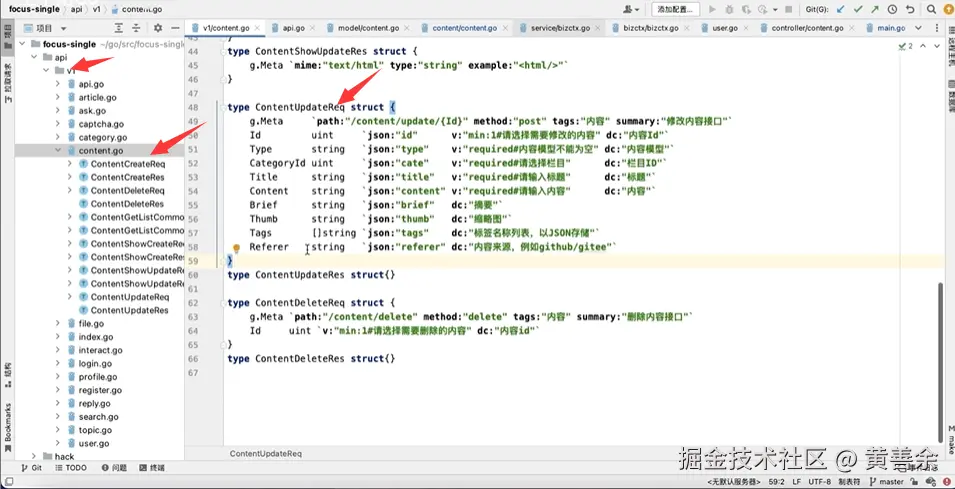Click the Debug bug icon

[729, 10]
